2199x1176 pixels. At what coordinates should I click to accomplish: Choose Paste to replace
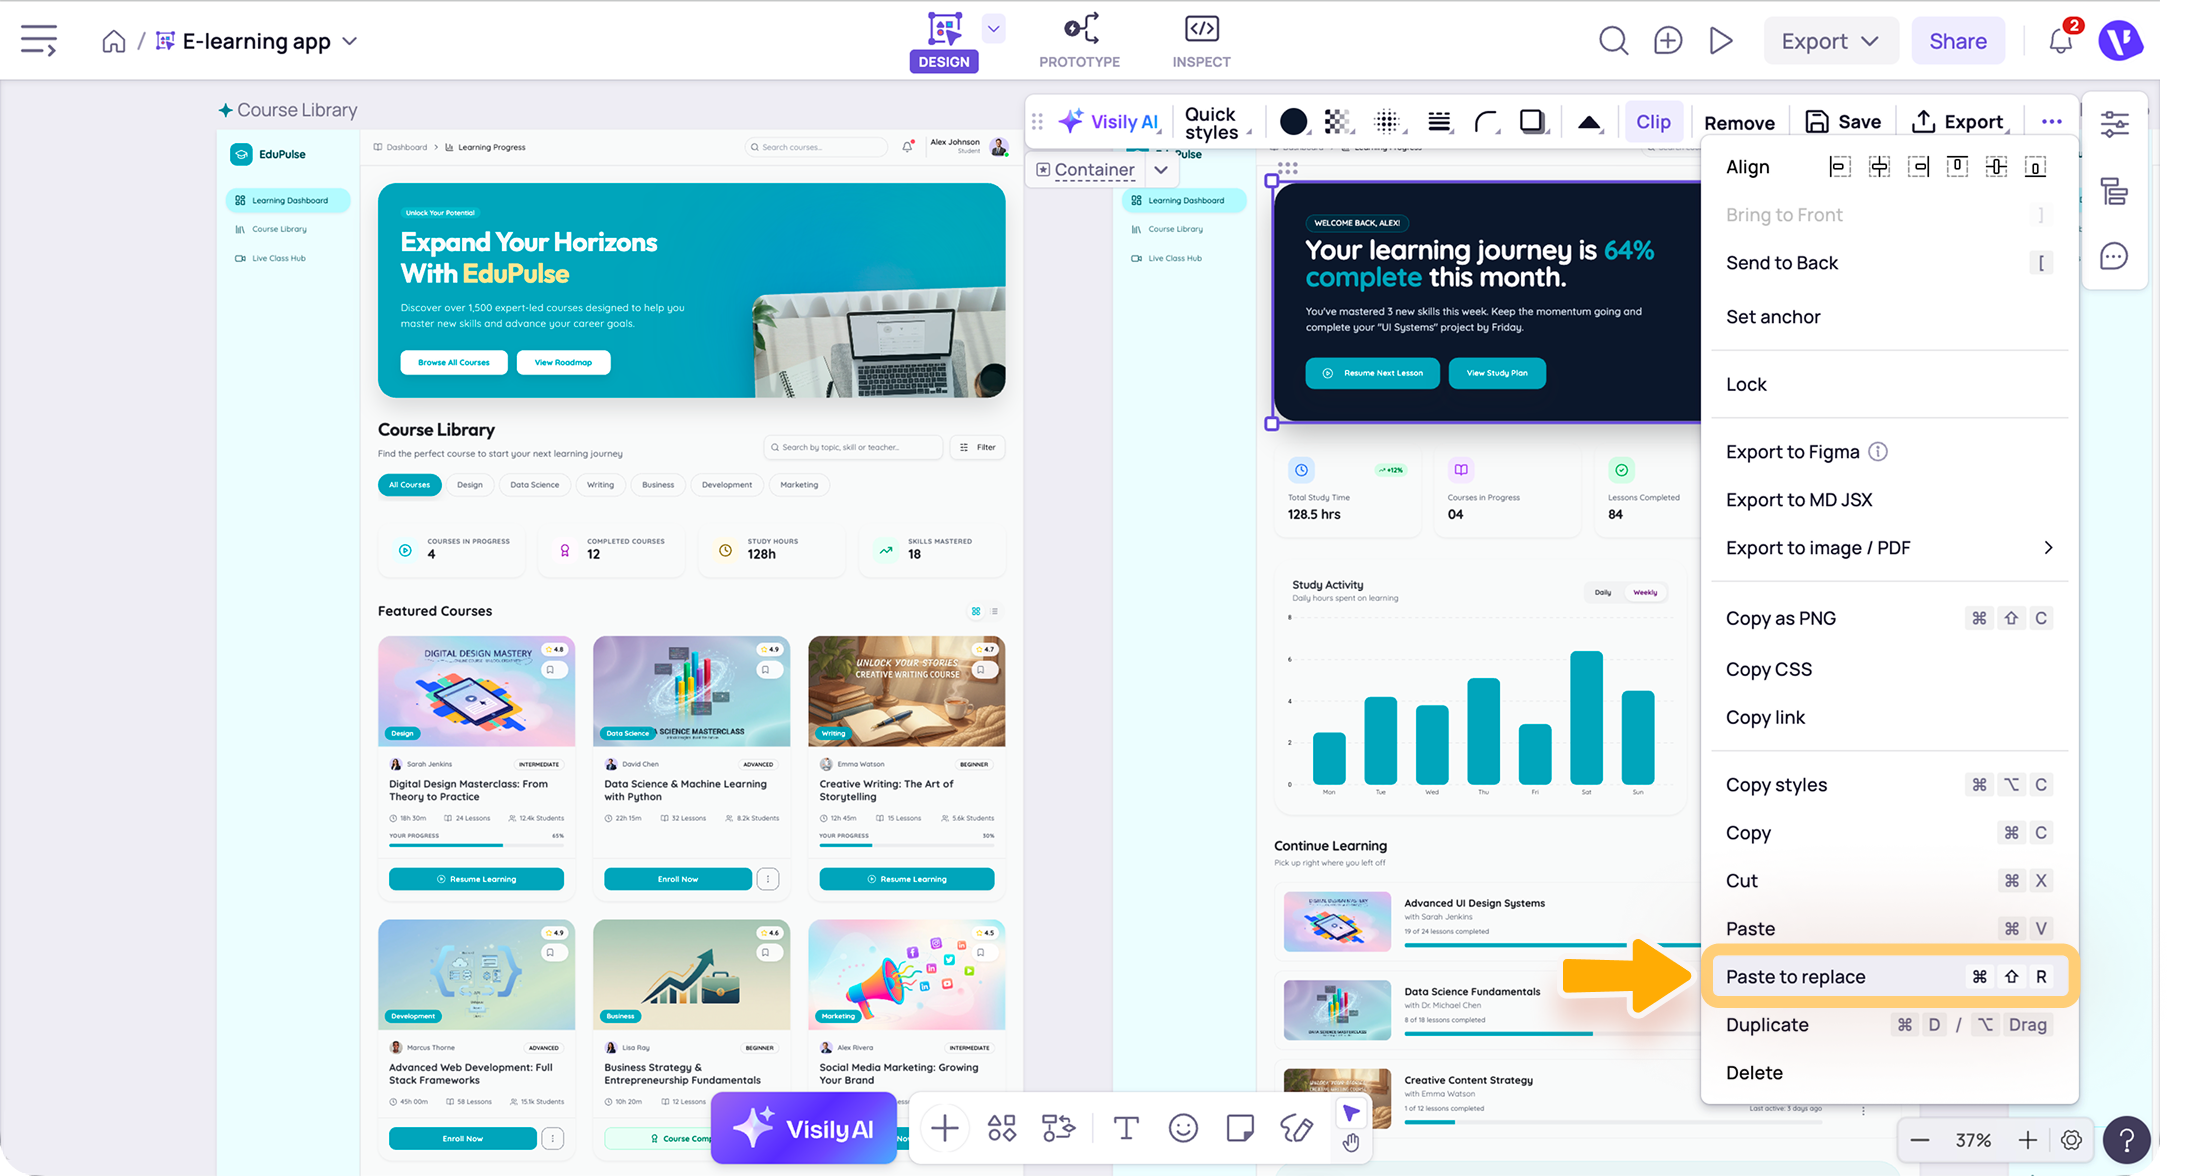pyautogui.click(x=1889, y=977)
